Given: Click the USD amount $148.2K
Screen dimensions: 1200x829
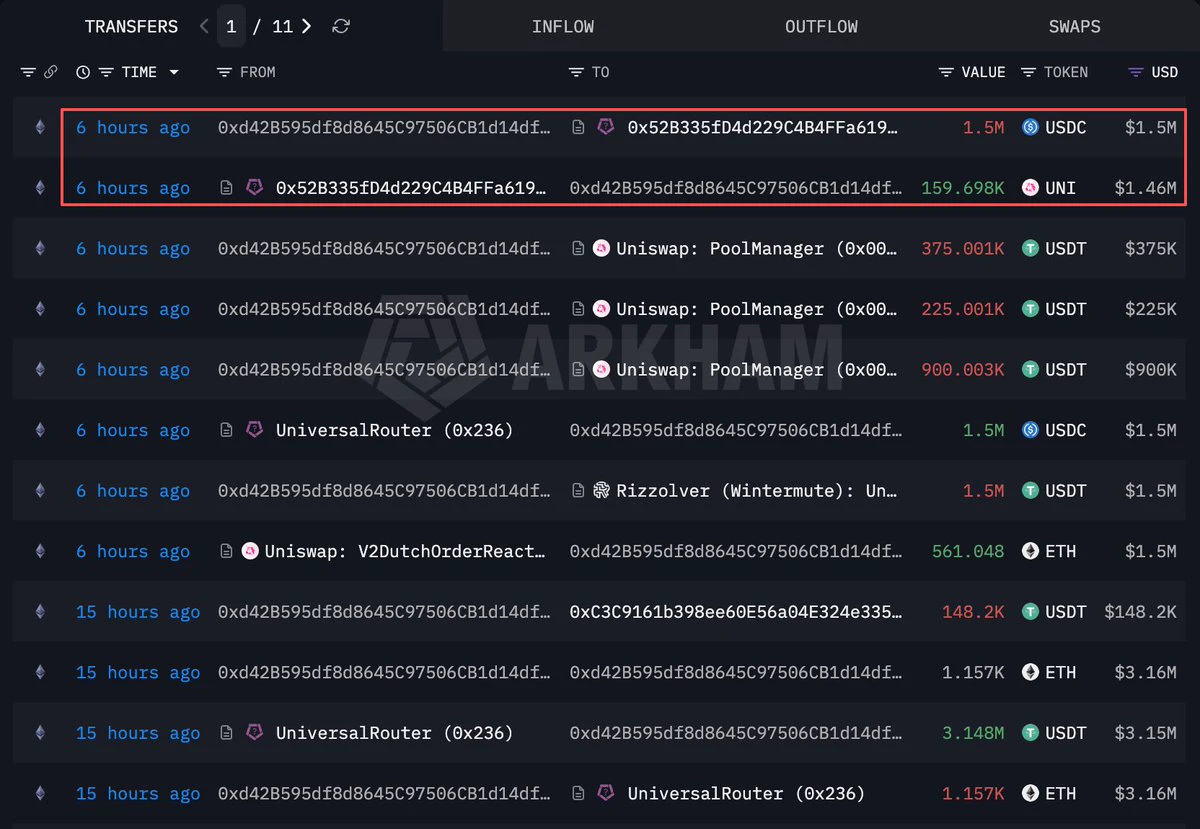Looking at the screenshot, I should [1141, 612].
